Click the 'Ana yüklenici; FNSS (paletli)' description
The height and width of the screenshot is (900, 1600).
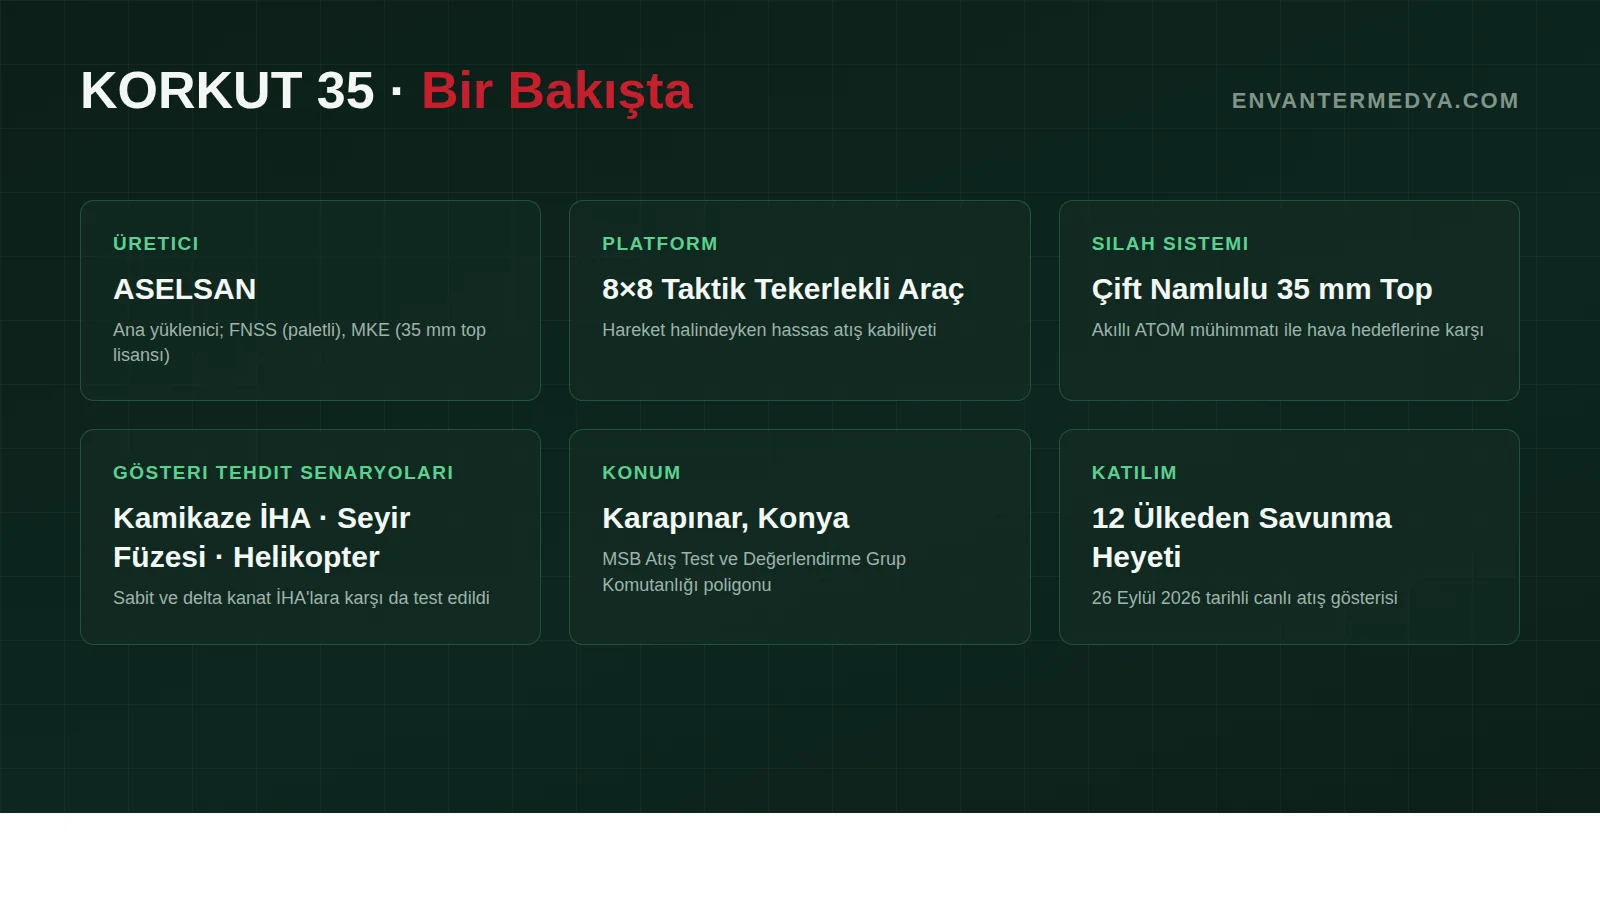coord(300,342)
